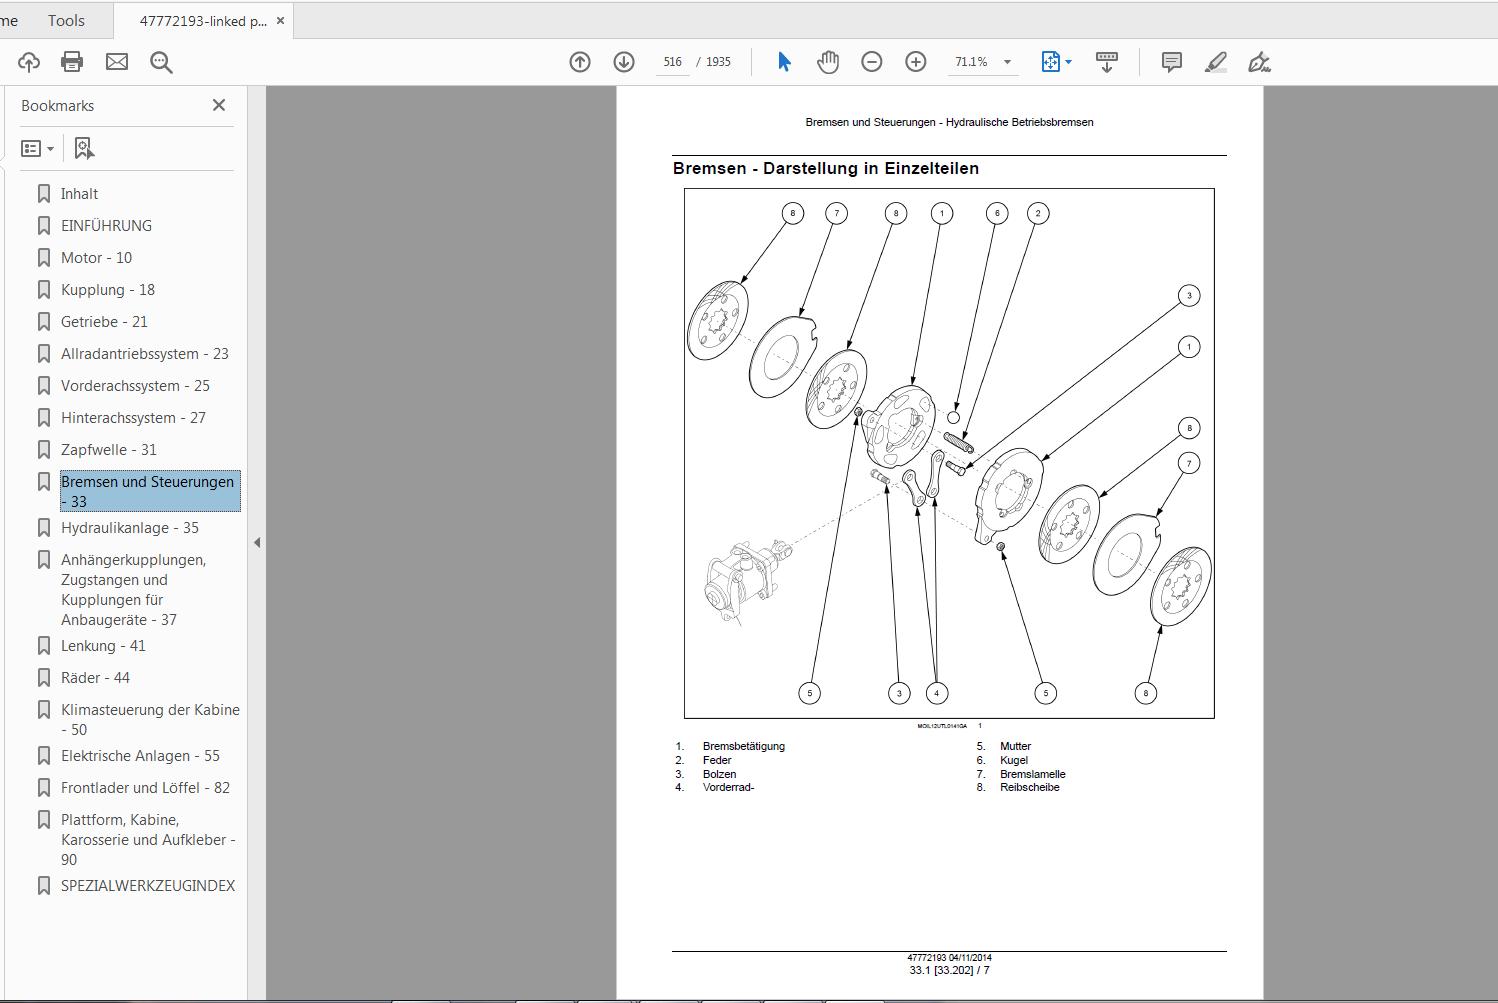
Task: Select the Selection arrow tool
Action: (785, 61)
